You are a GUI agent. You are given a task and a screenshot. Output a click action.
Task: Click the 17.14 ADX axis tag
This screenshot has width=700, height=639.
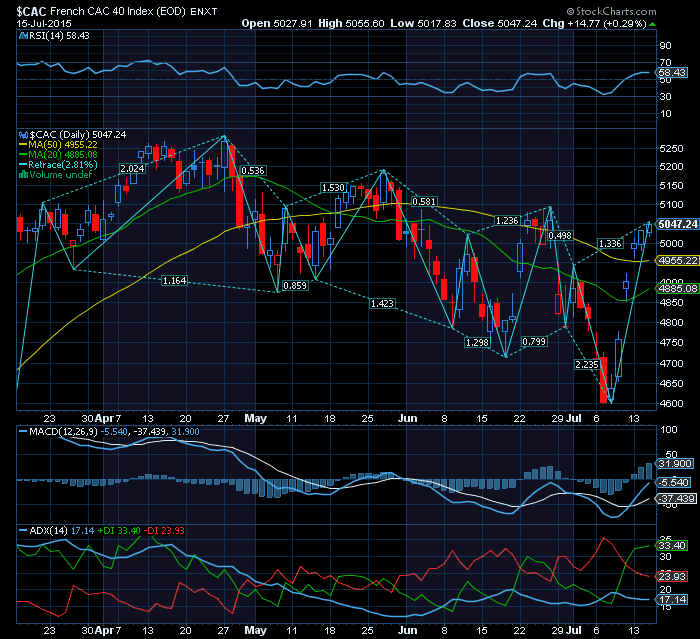tap(672, 599)
